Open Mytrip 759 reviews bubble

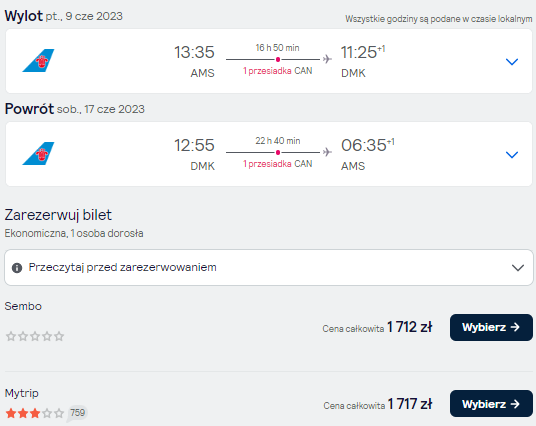tap(77, 413)
